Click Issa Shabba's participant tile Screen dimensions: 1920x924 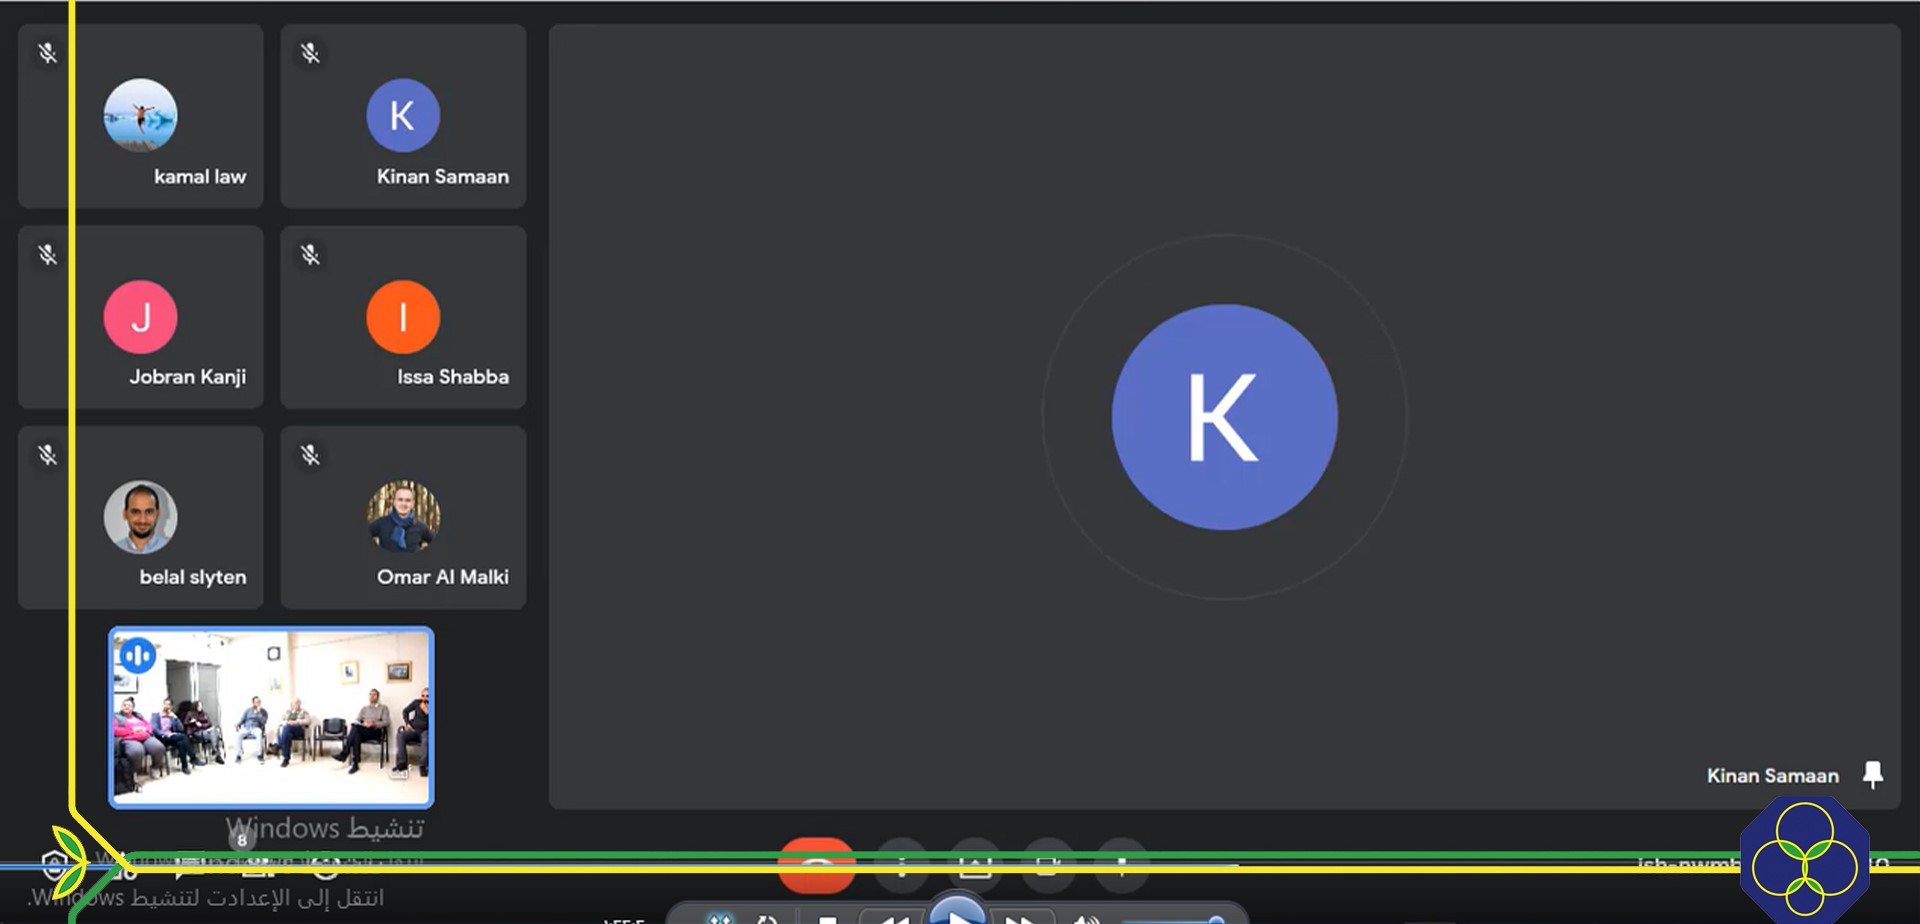tap(403, 317)
